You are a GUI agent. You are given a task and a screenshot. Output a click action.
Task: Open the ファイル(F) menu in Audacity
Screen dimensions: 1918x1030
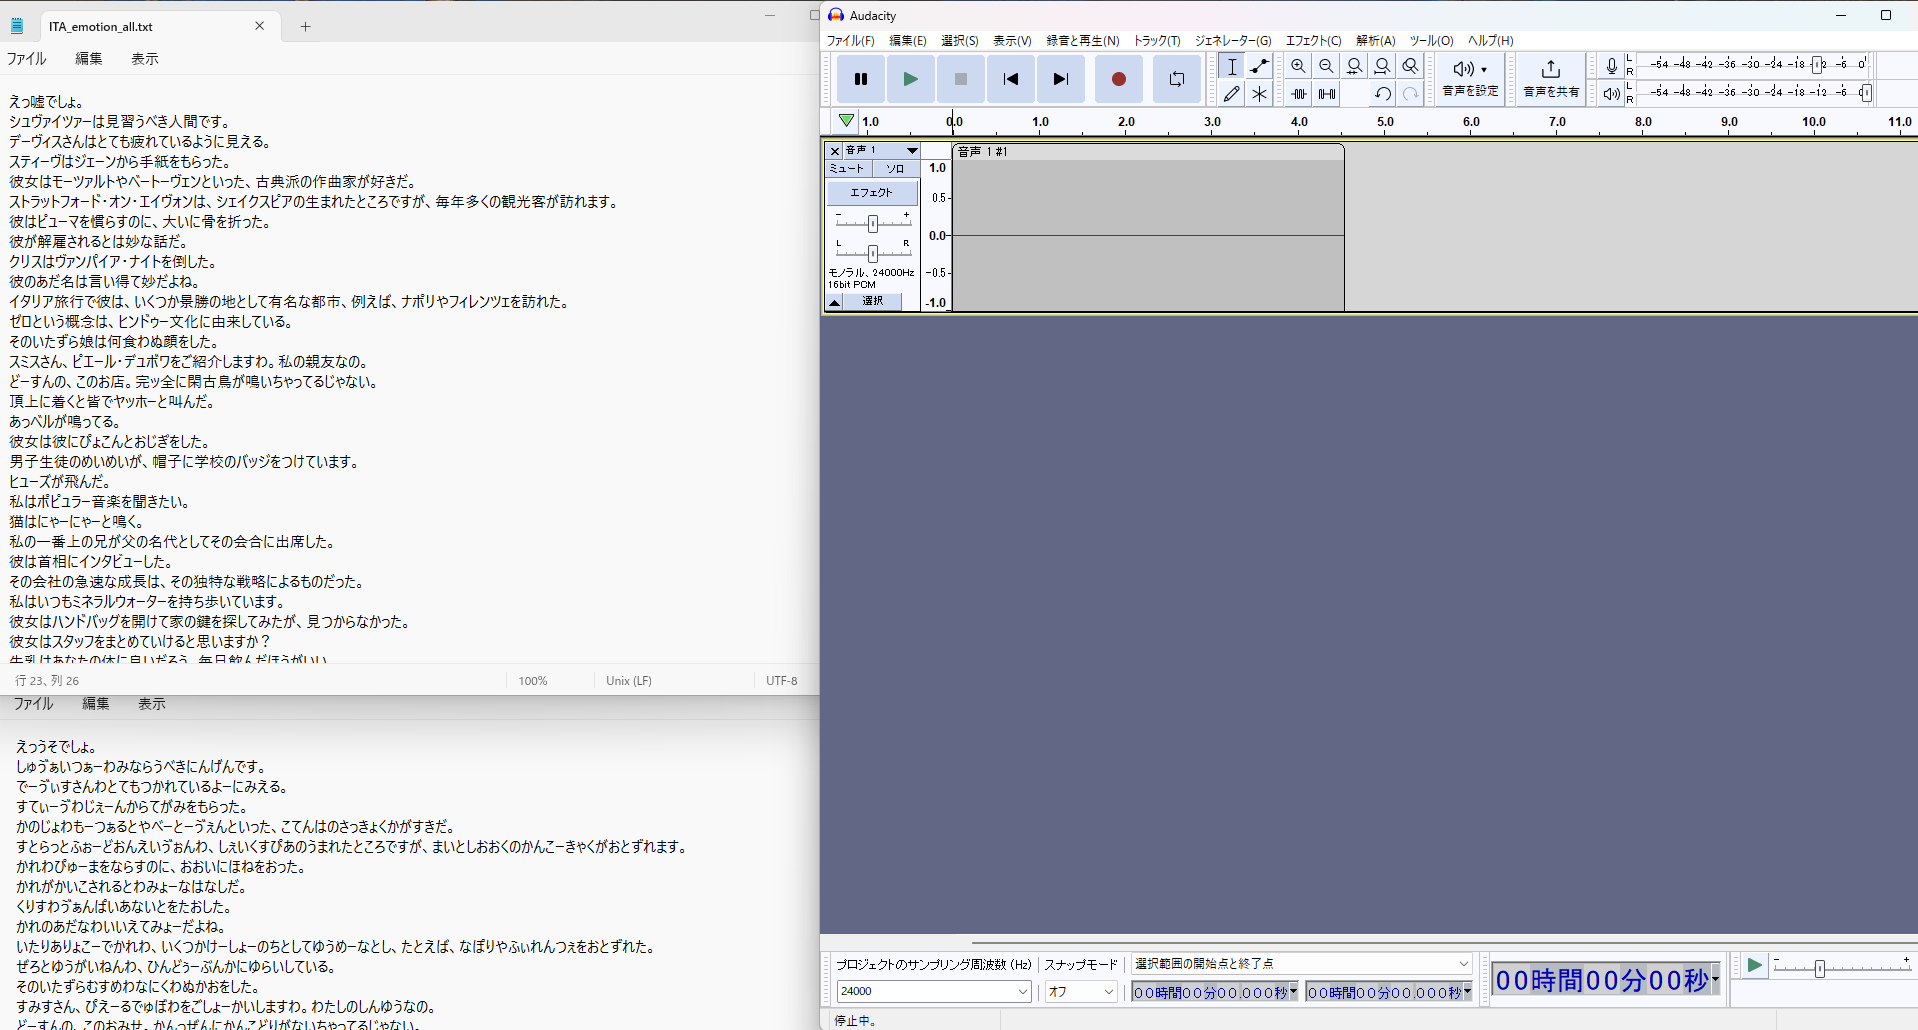850,41
